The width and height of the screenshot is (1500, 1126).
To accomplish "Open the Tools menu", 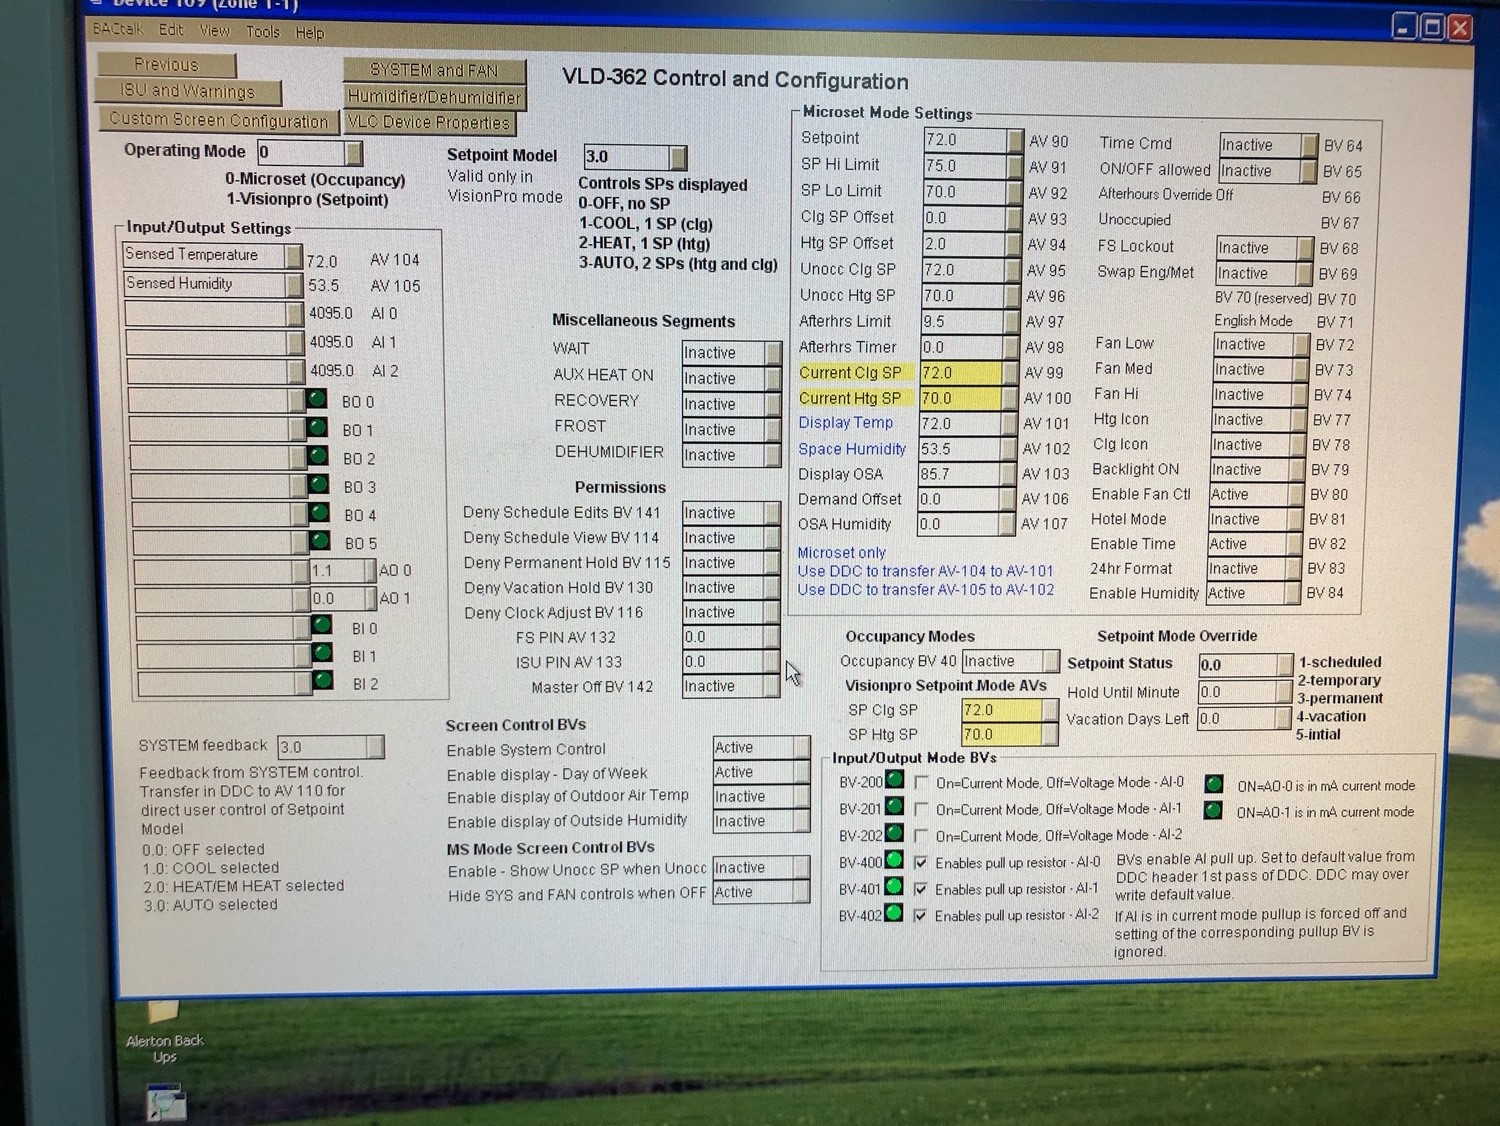I will (263, 32).
